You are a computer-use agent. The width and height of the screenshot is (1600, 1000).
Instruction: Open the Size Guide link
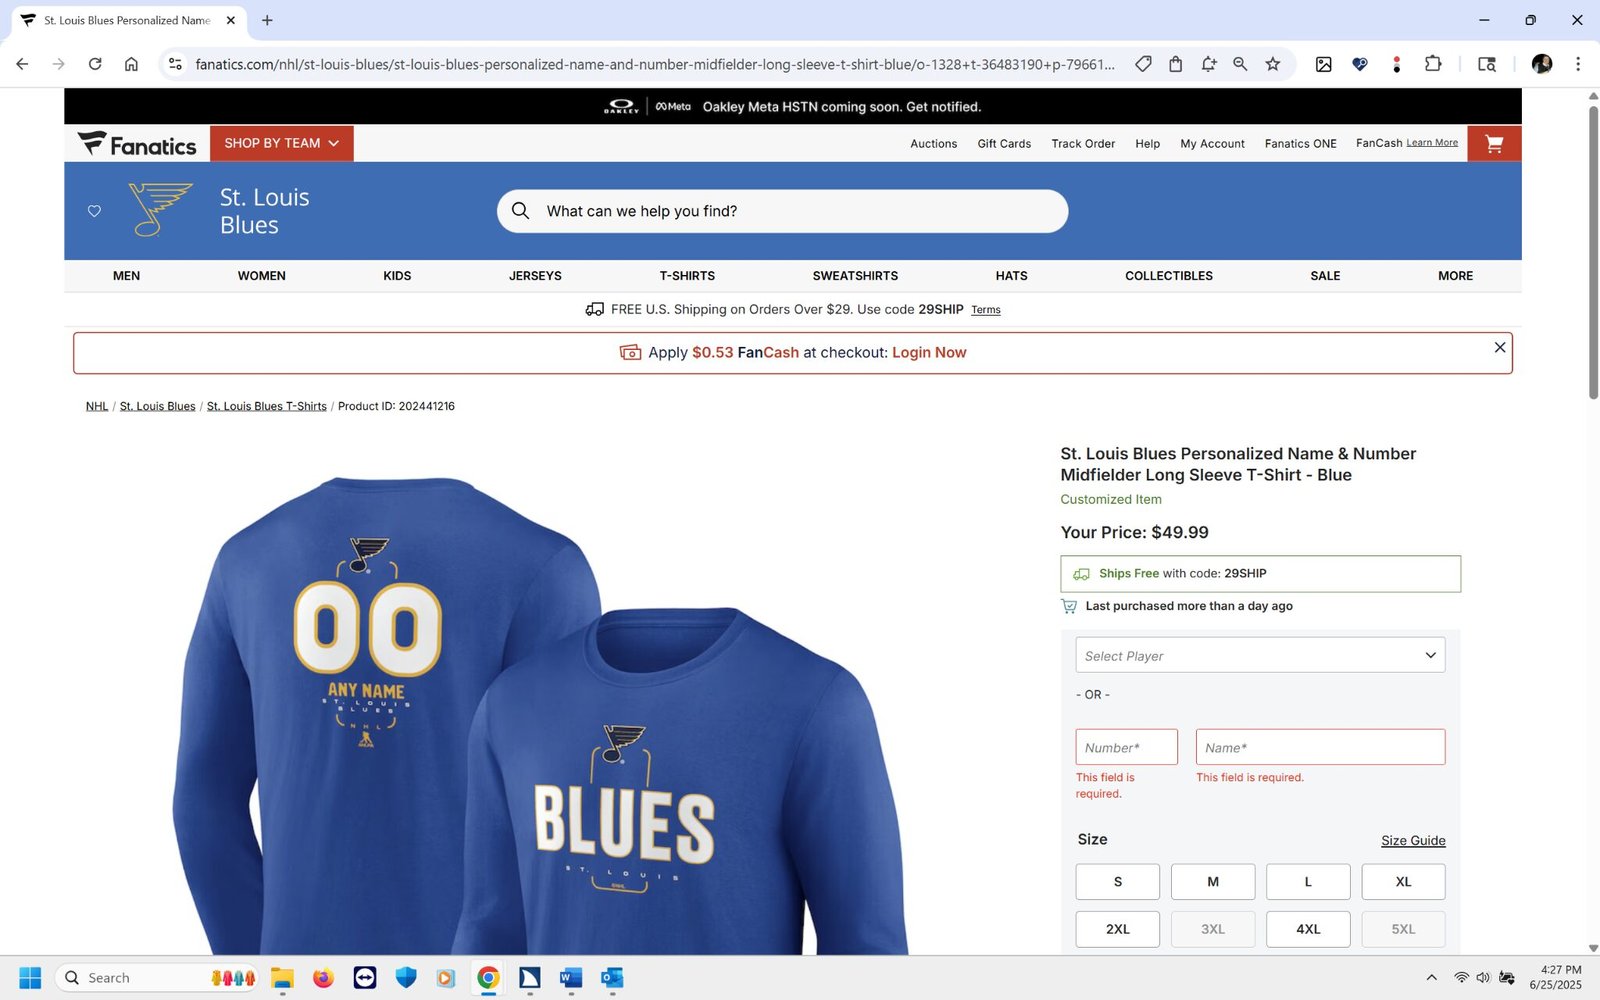pos(1413,841)
